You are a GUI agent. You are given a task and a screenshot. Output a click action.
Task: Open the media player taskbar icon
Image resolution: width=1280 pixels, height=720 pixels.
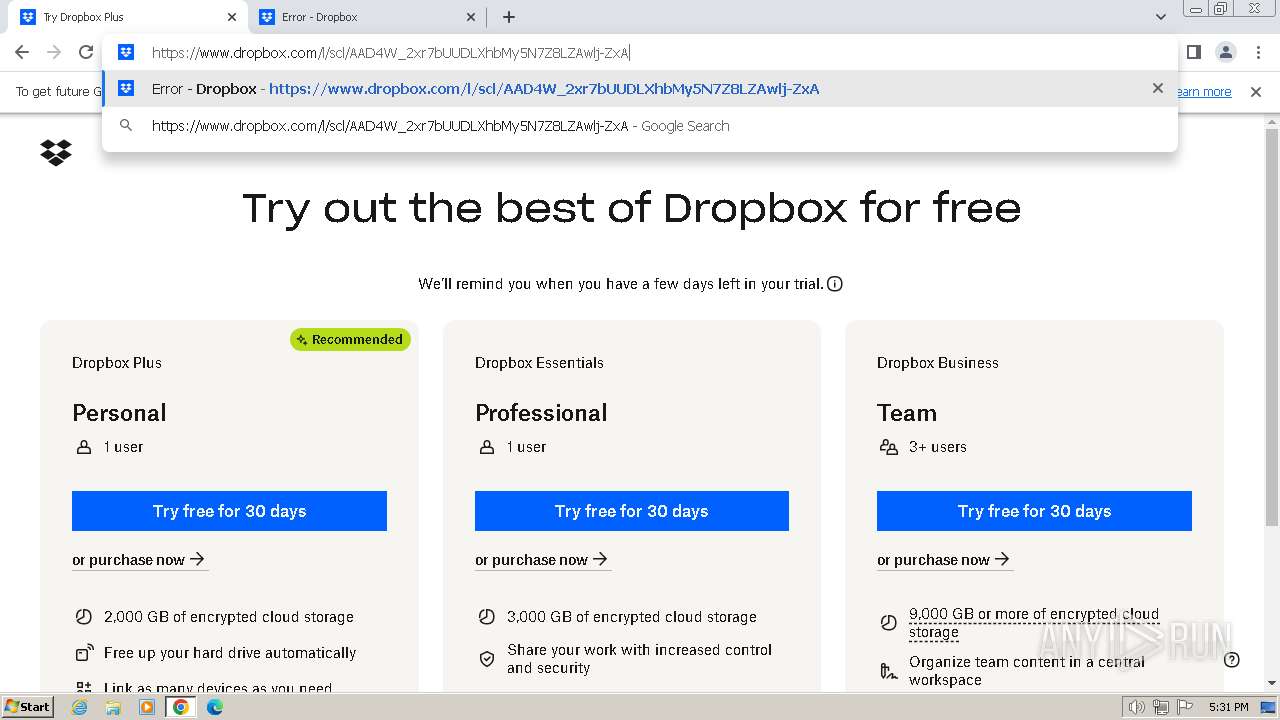(147, 707)
